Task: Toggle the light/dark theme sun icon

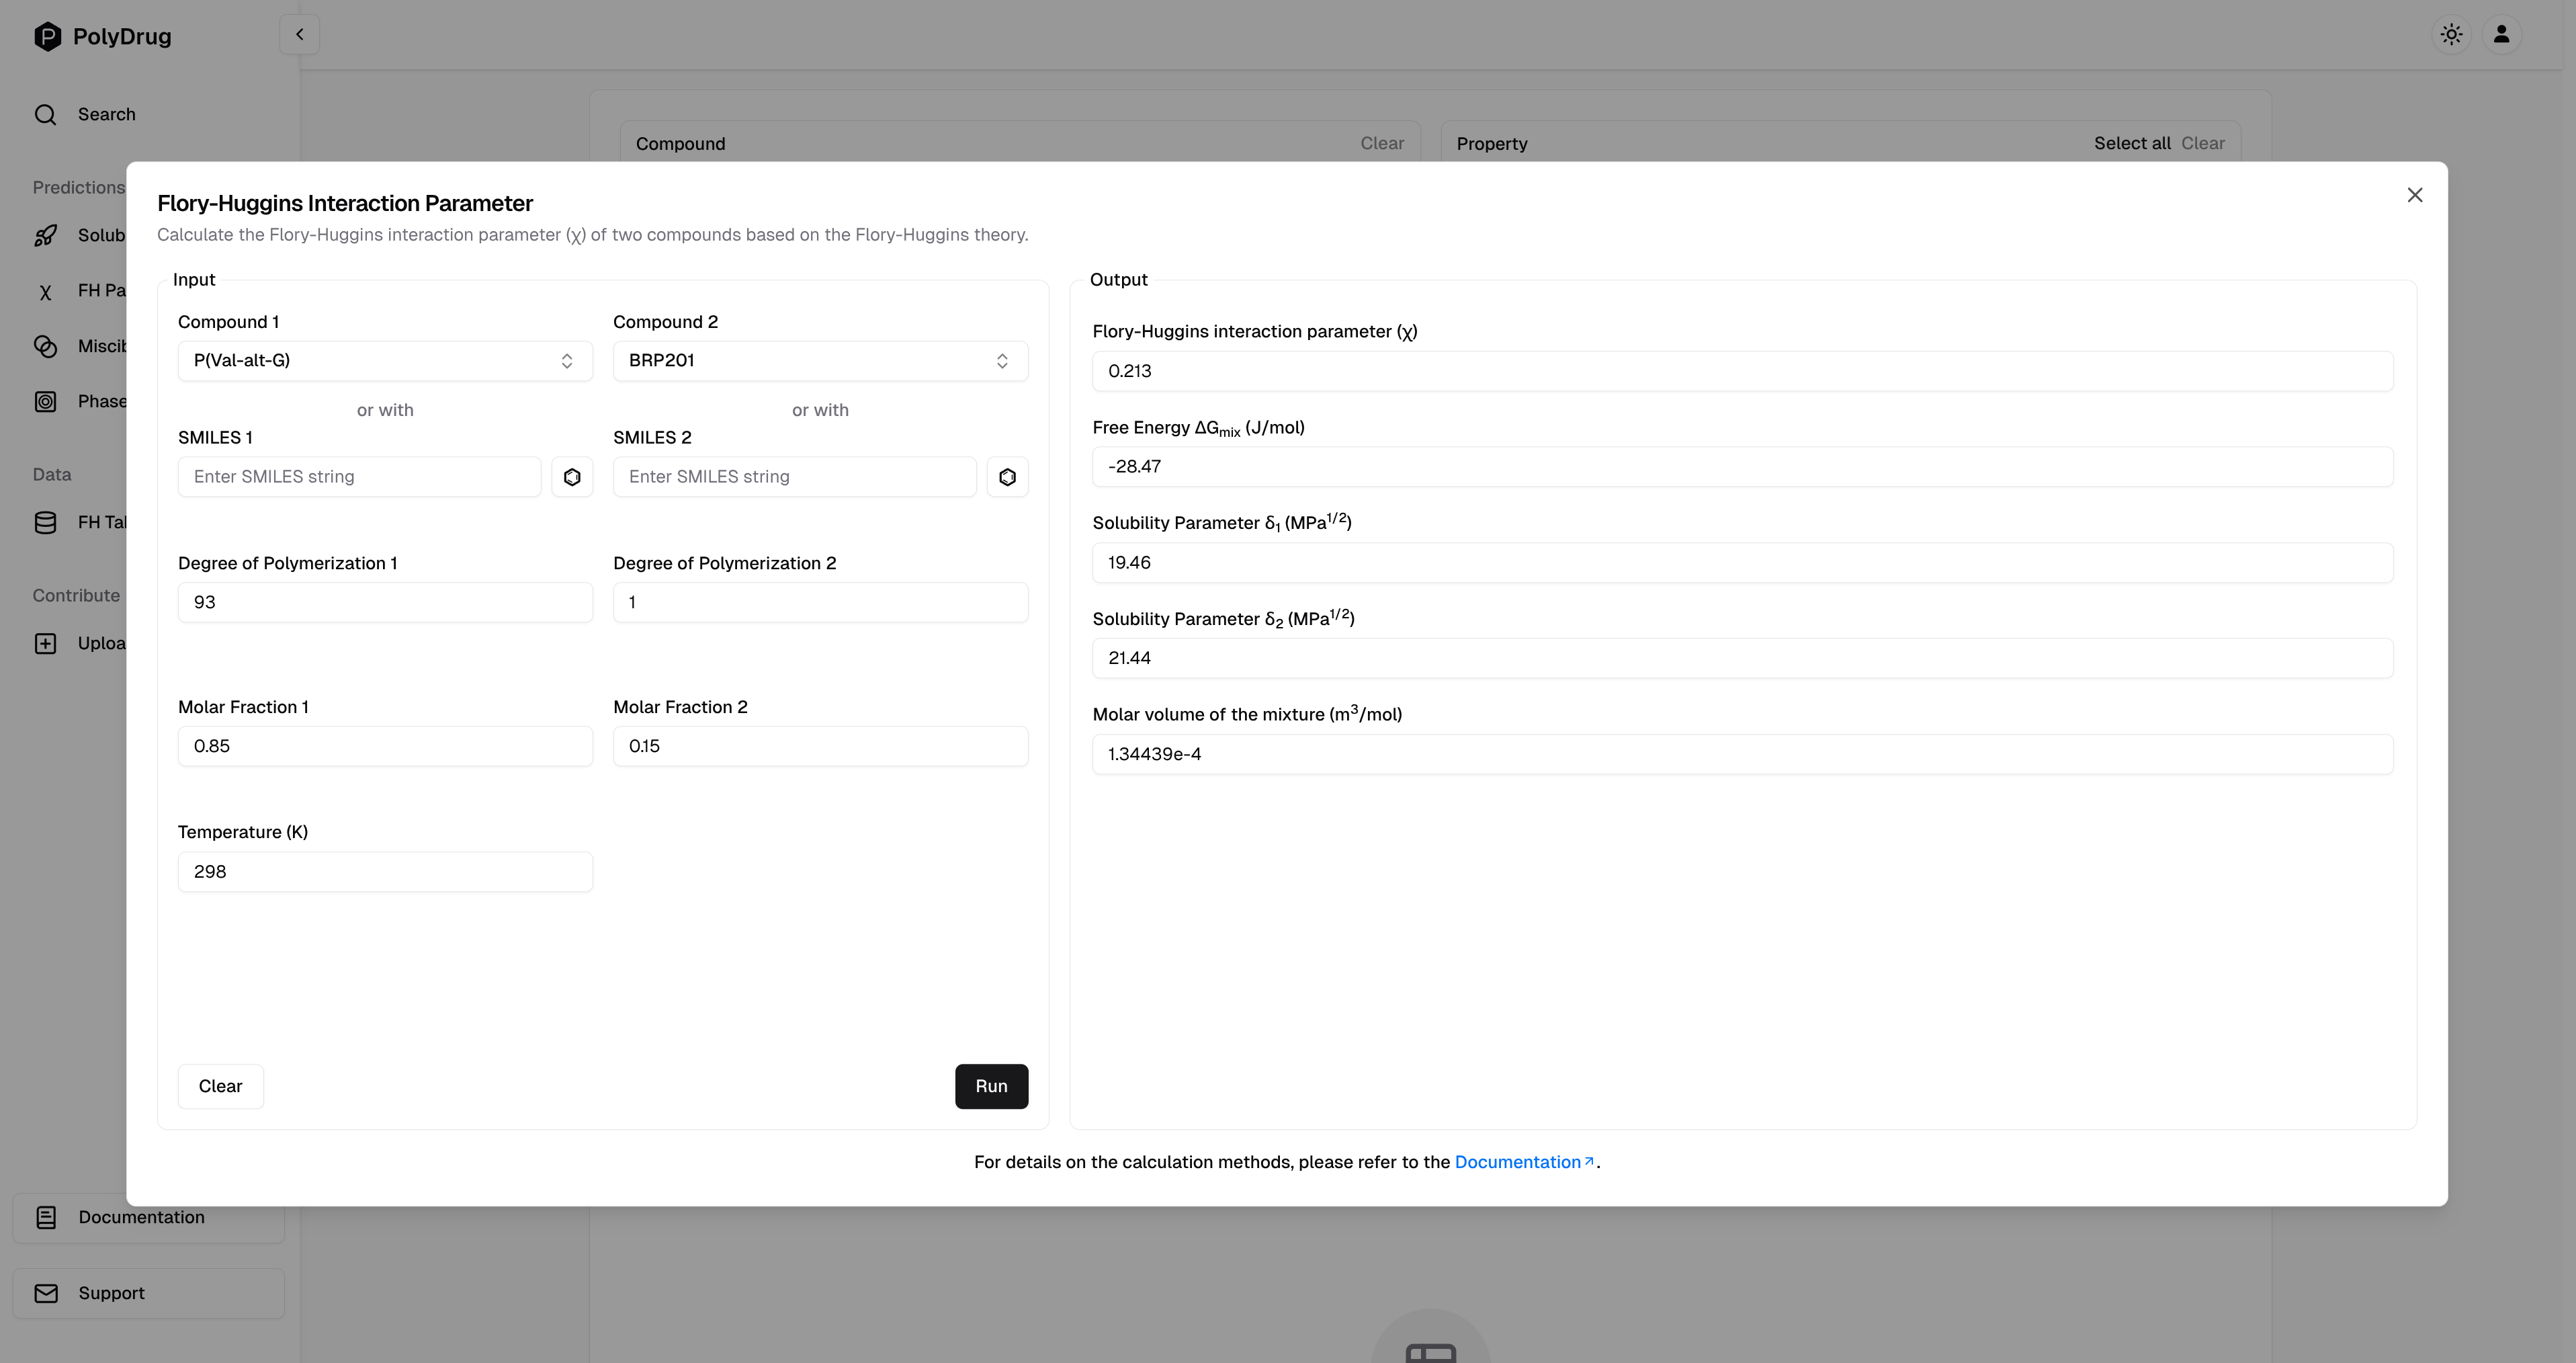Action: [x=2451, y=35]
